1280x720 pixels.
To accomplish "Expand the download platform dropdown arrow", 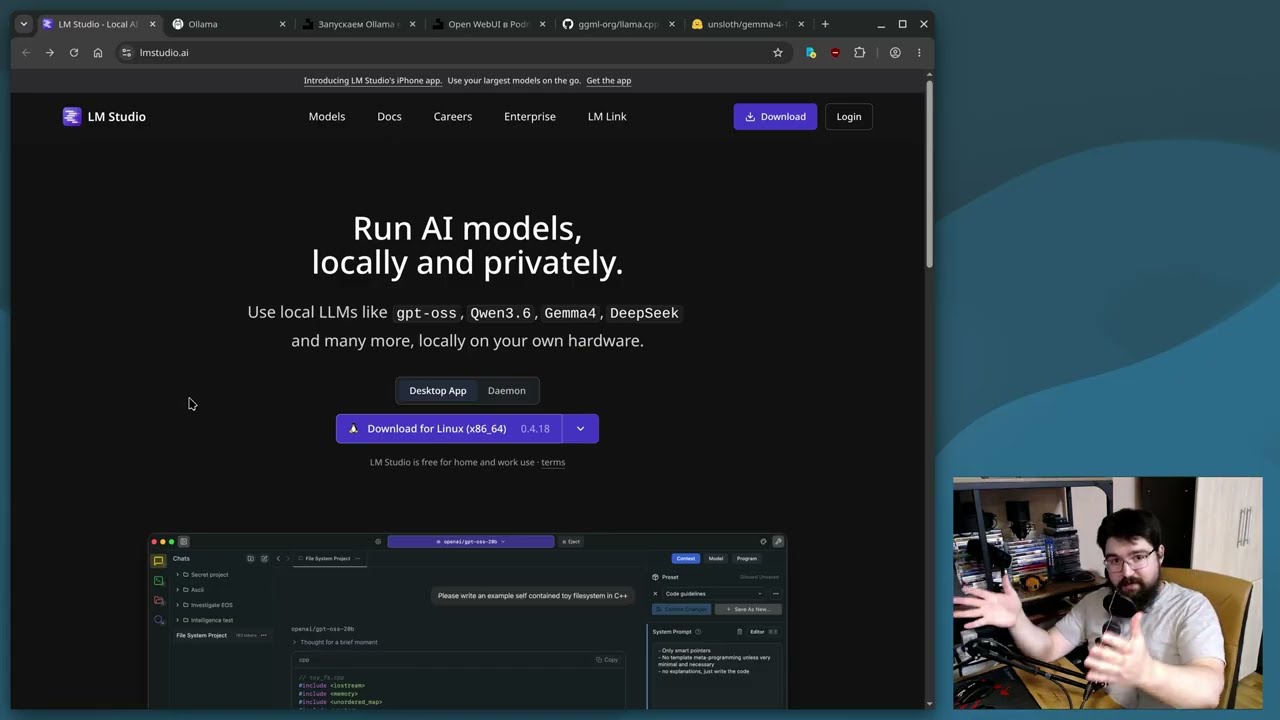I will [580, 429].
